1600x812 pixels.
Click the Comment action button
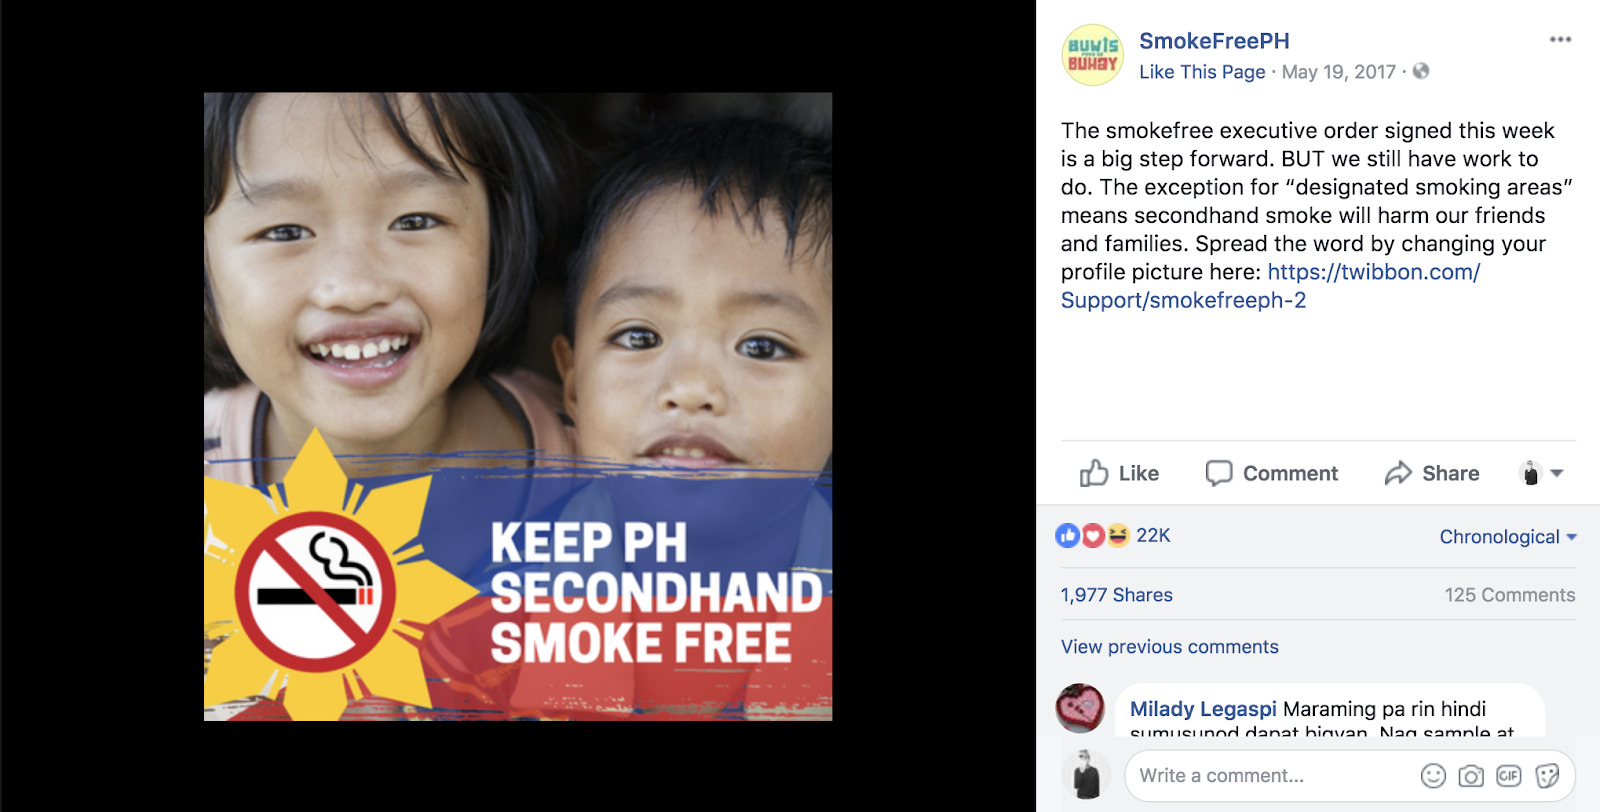click(x=1272, y=473)
